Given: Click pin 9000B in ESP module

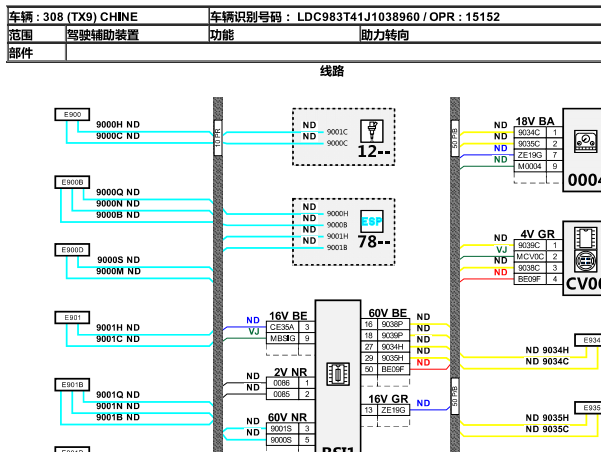Looking at the screenshot, I should (337, 225).
